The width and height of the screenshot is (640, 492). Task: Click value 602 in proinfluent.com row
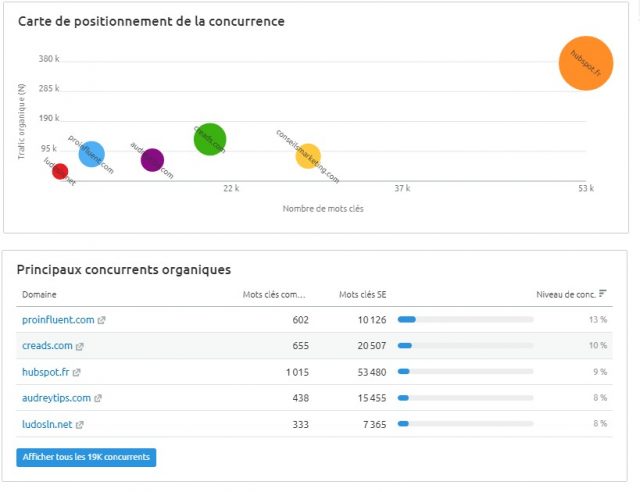pos(300,320)
